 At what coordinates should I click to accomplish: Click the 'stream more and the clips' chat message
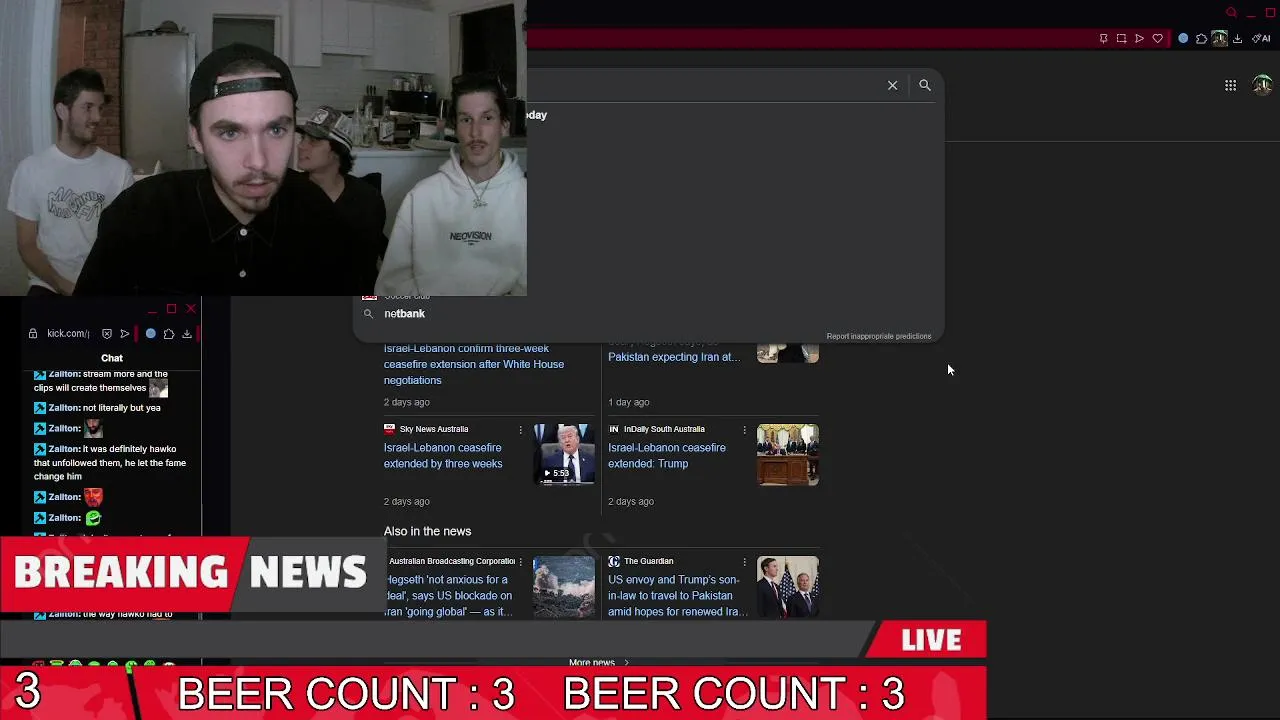(x=101, y=381)
